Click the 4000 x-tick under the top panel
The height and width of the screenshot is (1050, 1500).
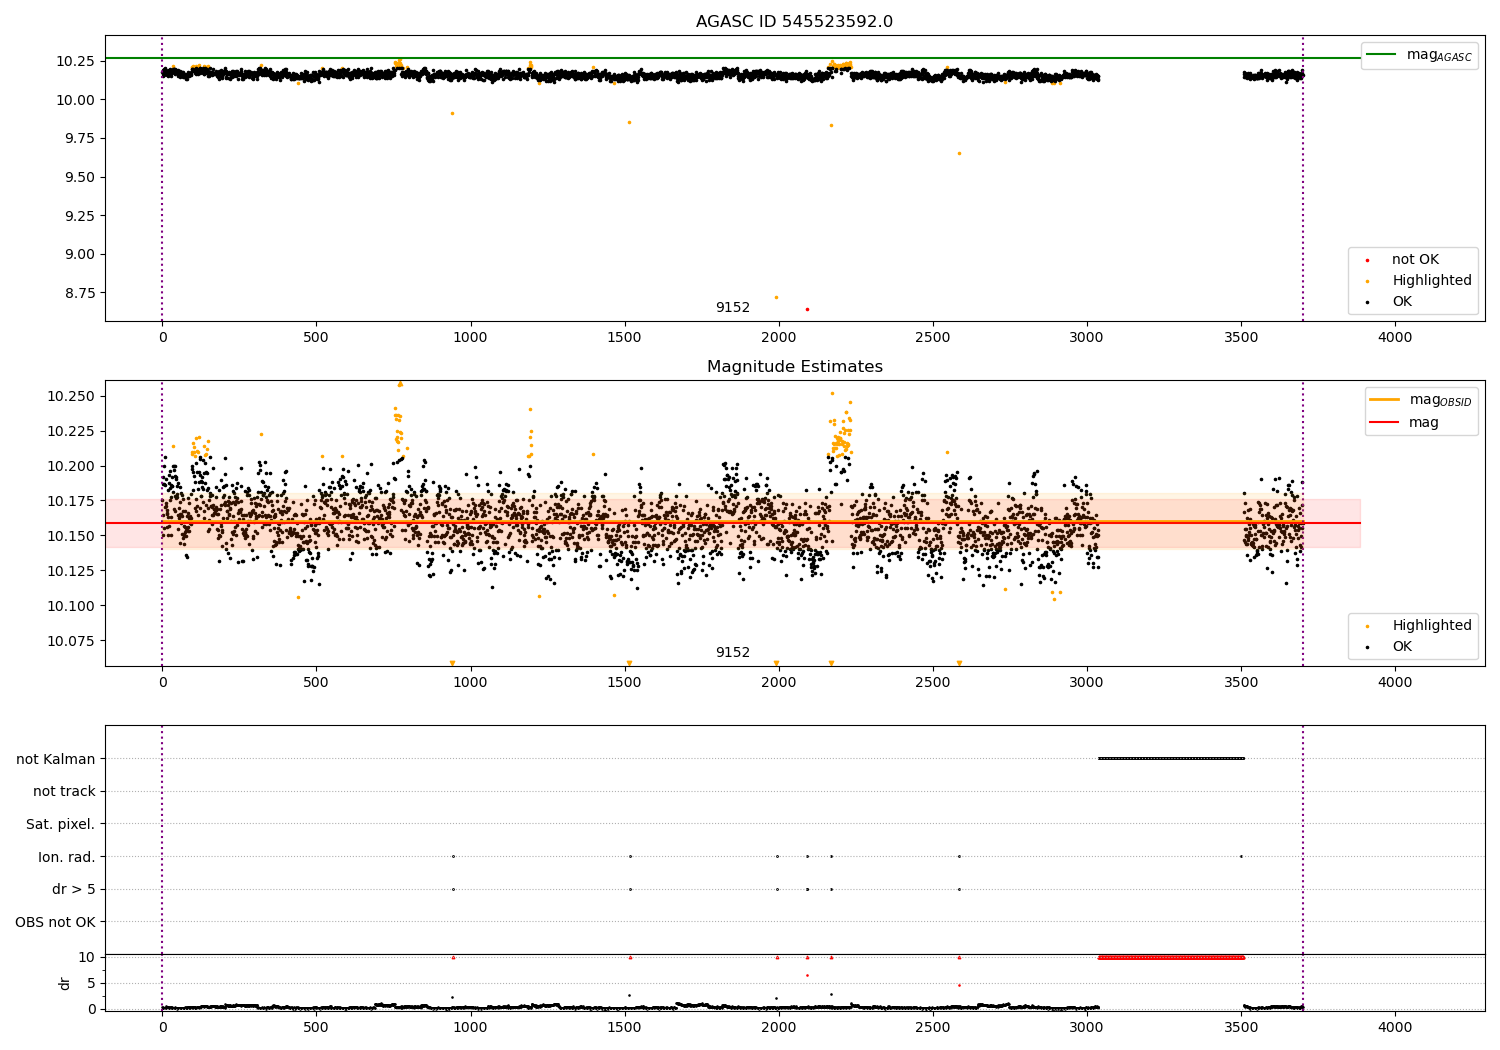[x=1395, y=338]
